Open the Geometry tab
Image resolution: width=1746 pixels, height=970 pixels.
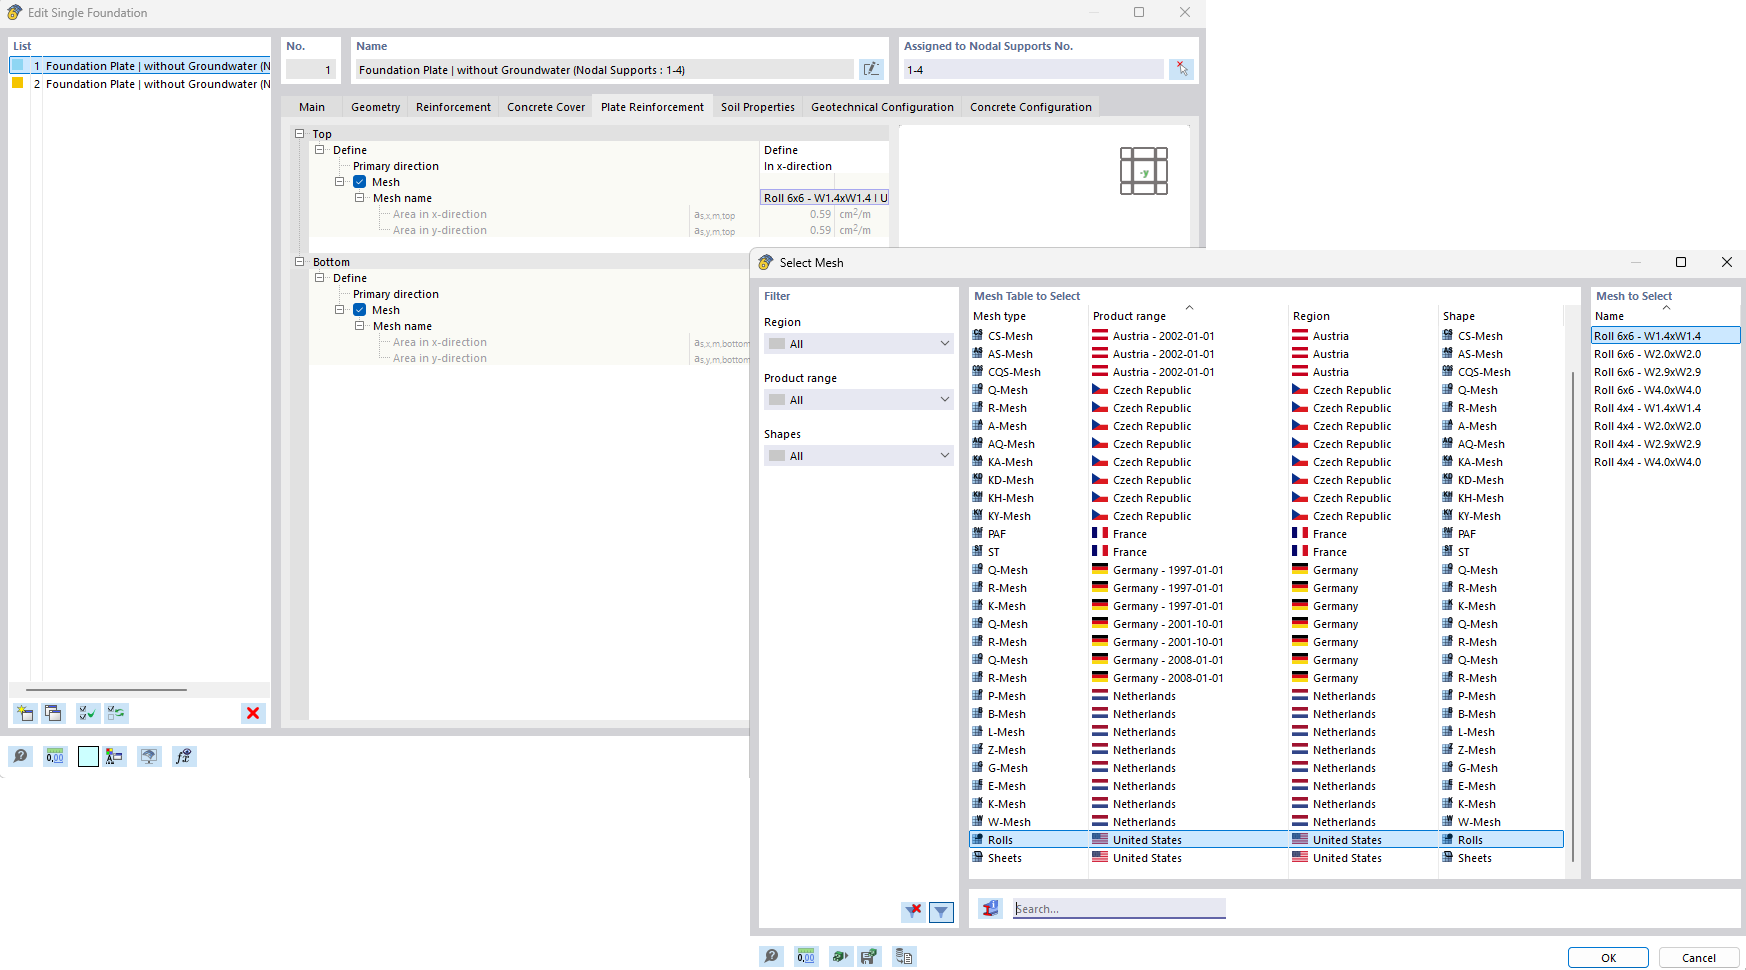coord(376,107)
